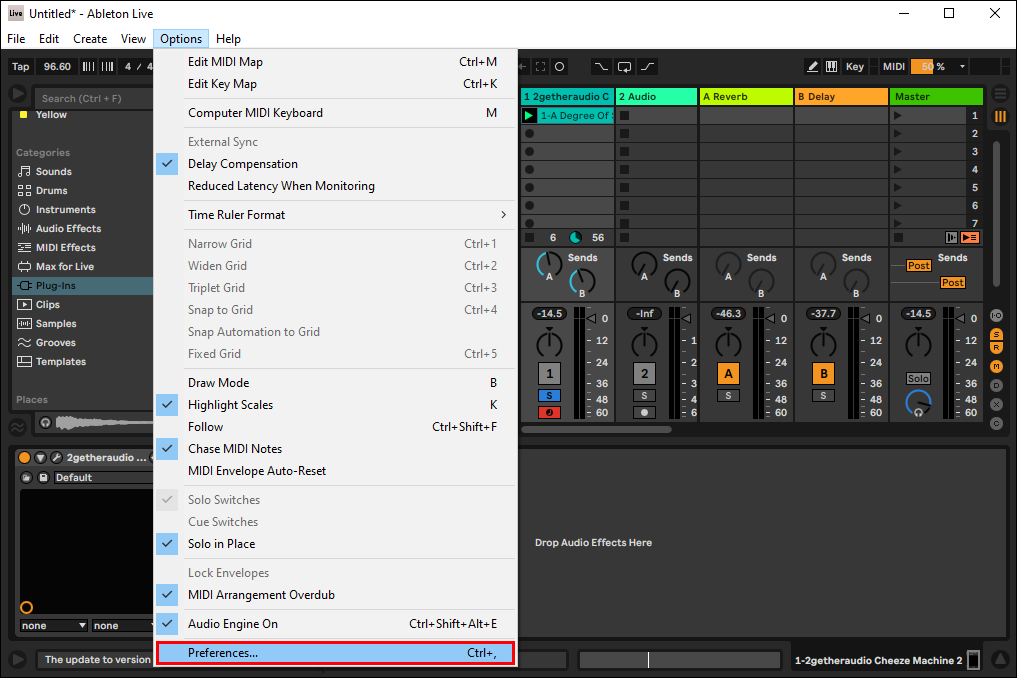Screen dimensions: 1017x678
Task: Open Templates category in browser
Action: pos(60,361)
